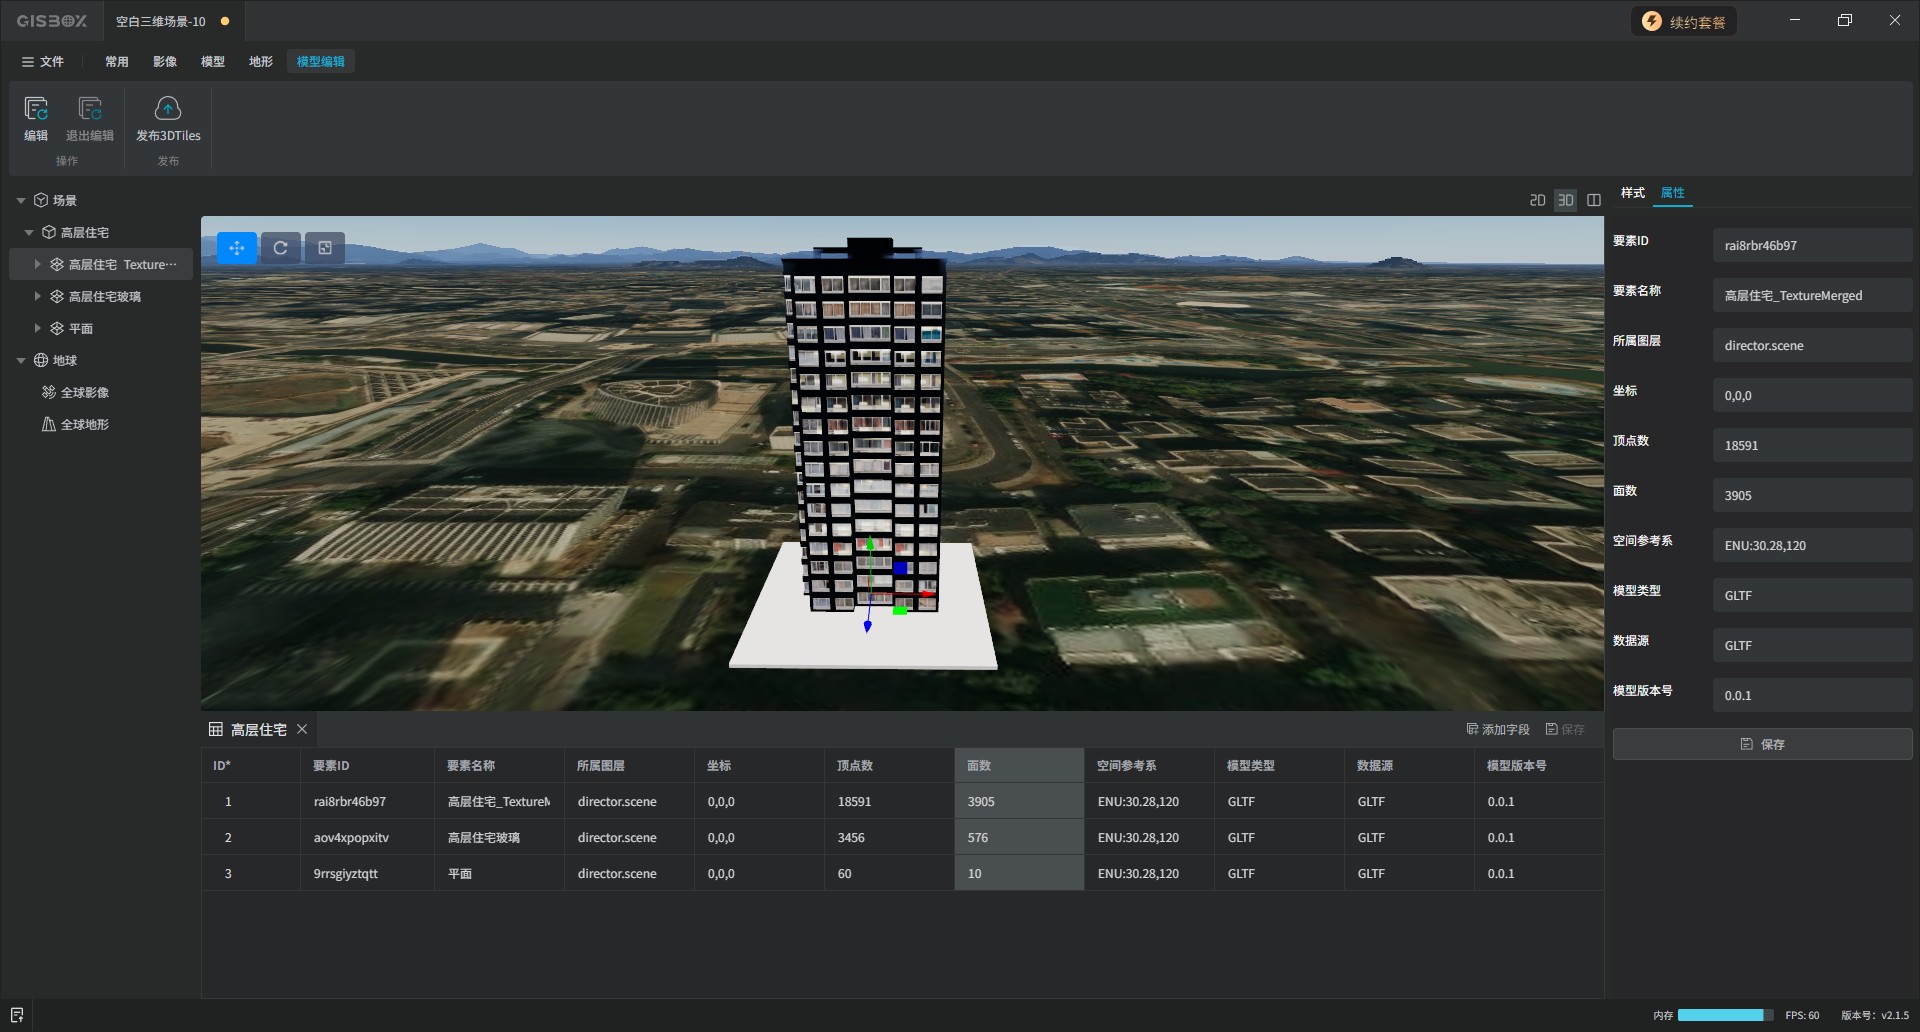Open the 文件 file menu
This screenshot has height=1032, width=1920.
42,62
